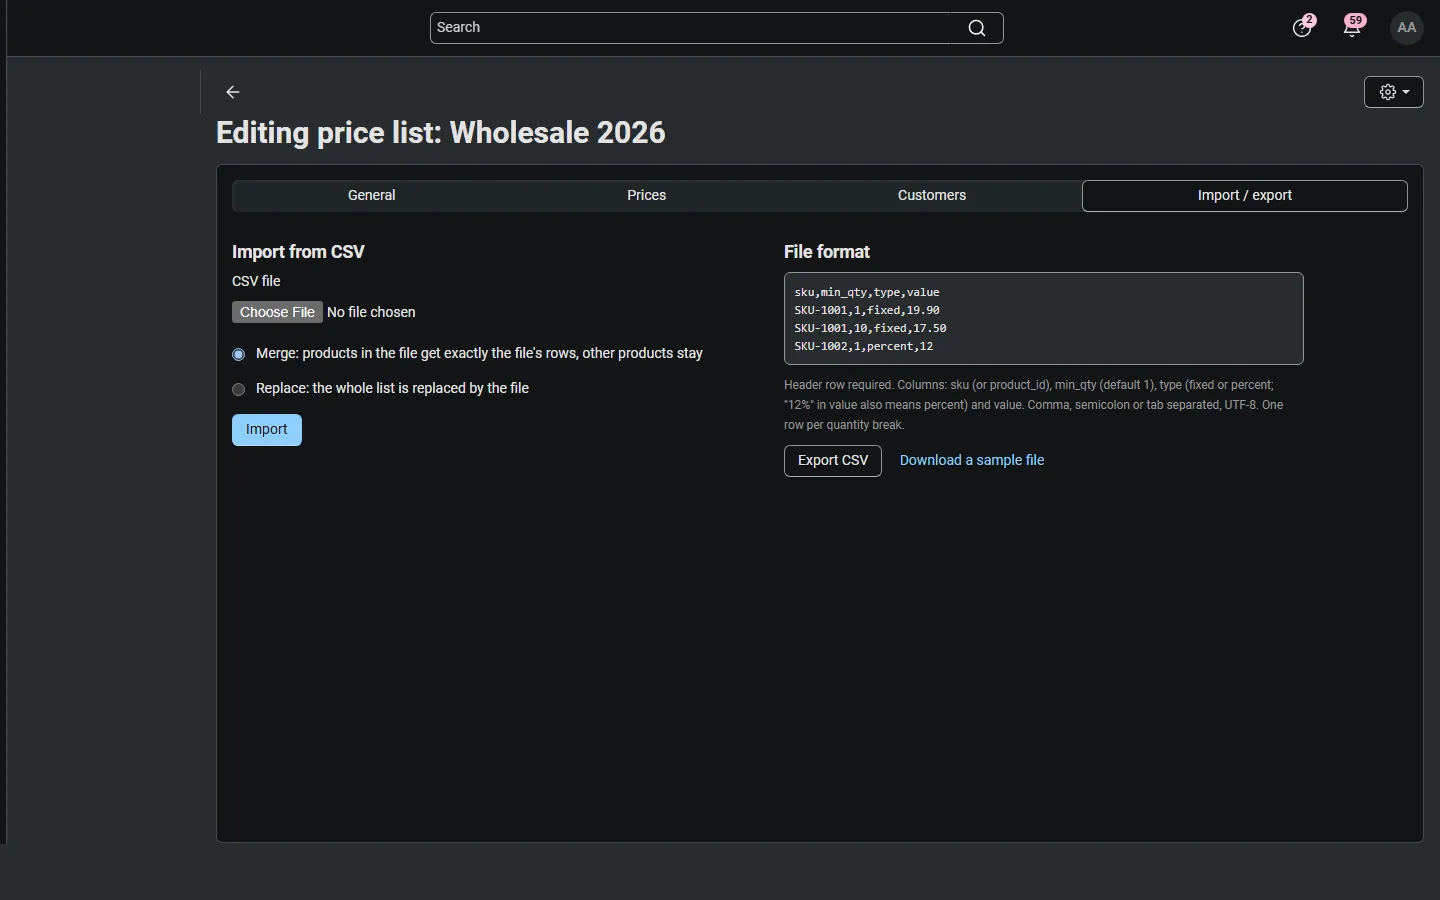1440x900 pixels.
Task: Click the search magnifier icon
Action: pos(977,28)
